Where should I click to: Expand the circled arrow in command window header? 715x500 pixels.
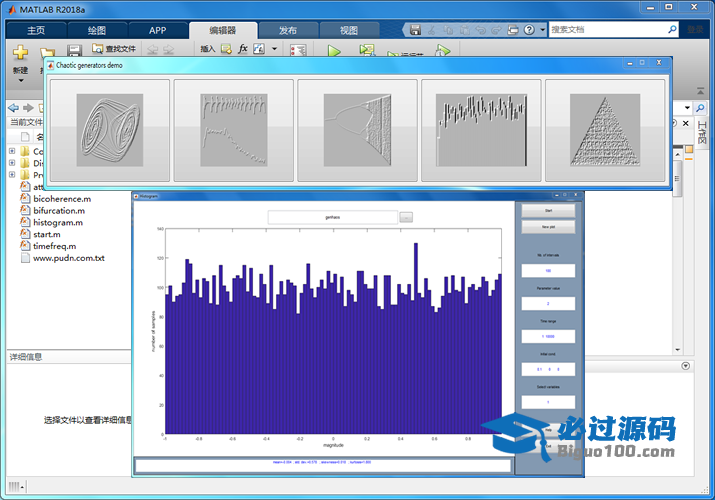click(x=685, y=366)
